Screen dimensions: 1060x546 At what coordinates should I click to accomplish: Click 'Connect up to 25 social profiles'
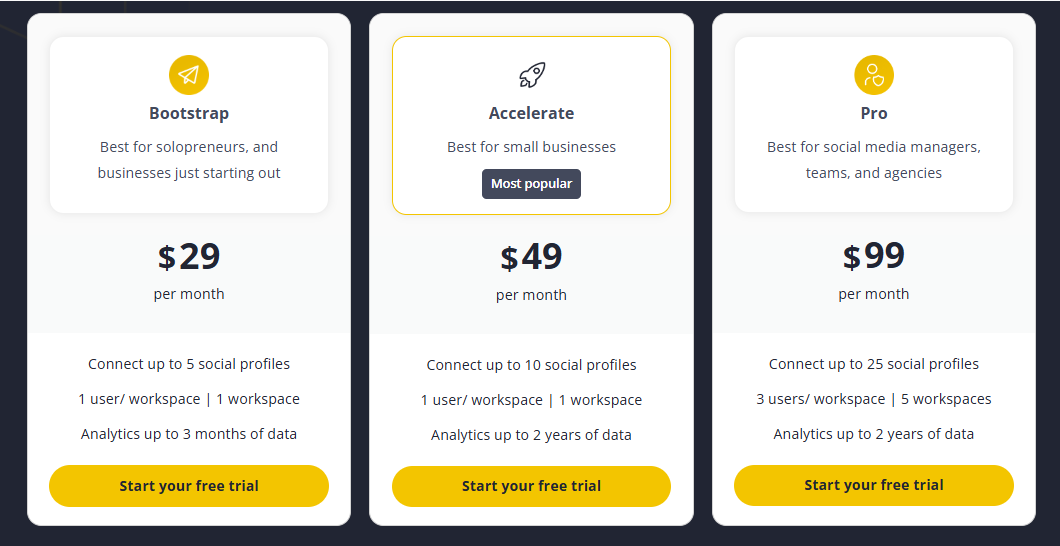pyautogui.click(x=873, y=364)
